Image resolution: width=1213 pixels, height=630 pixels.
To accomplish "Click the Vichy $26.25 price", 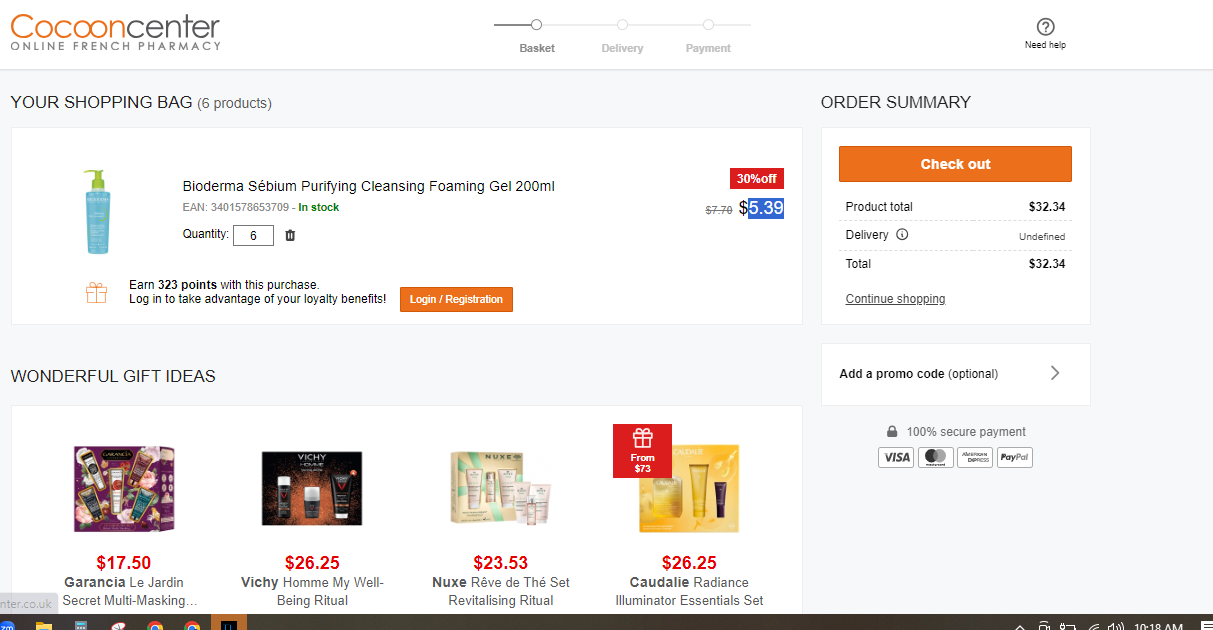I will click(x=312, y=563).
